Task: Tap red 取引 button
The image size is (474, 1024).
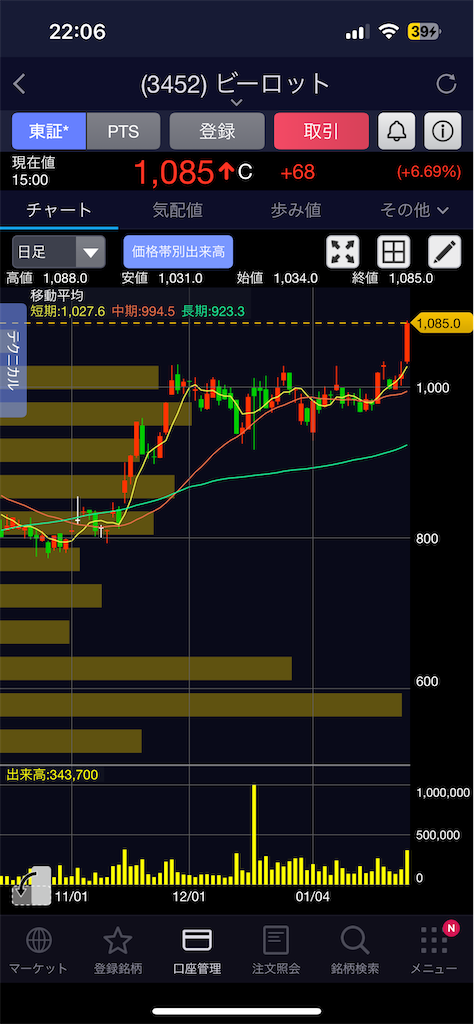Action: pos(321,131)
